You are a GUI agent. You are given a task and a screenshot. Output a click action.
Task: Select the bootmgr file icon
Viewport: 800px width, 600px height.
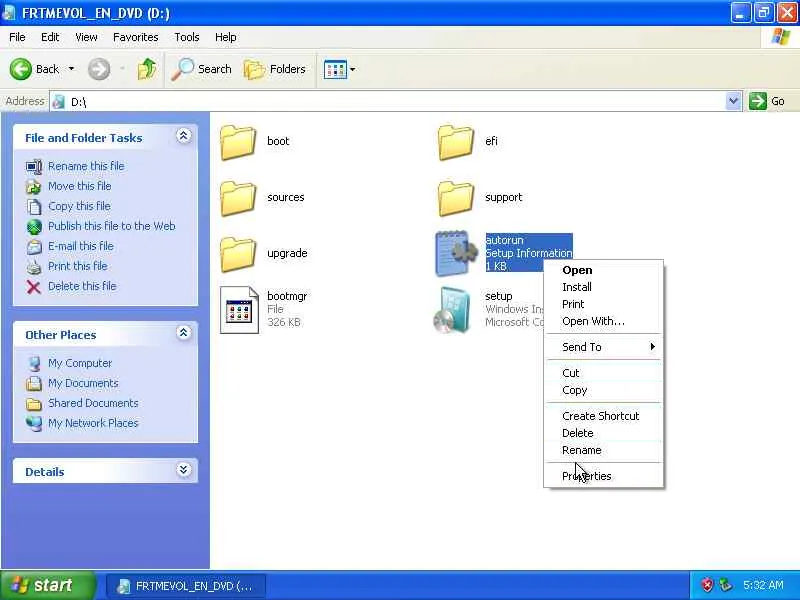click(x=239, y=310)
